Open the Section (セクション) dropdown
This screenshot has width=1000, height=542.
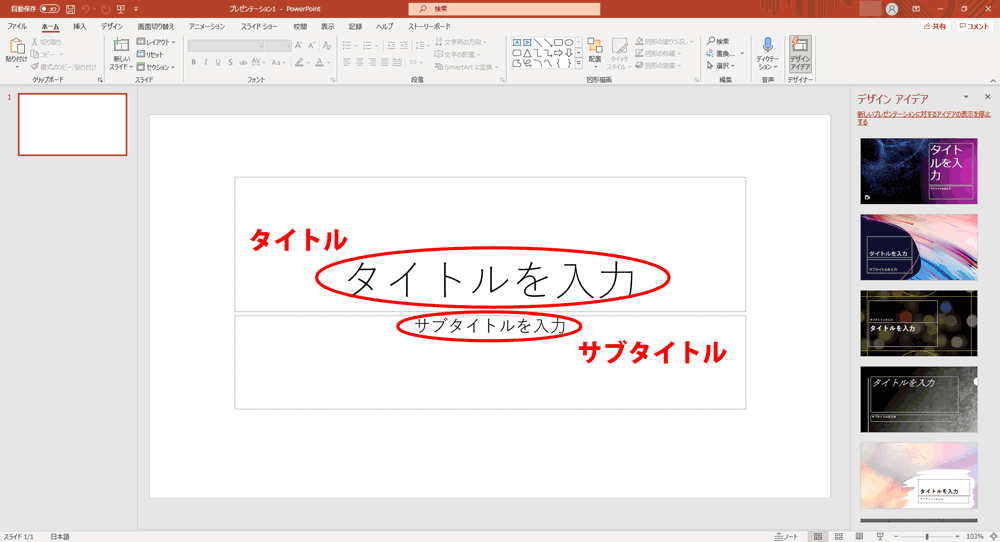pyautogui.click(x=156, y=67)
